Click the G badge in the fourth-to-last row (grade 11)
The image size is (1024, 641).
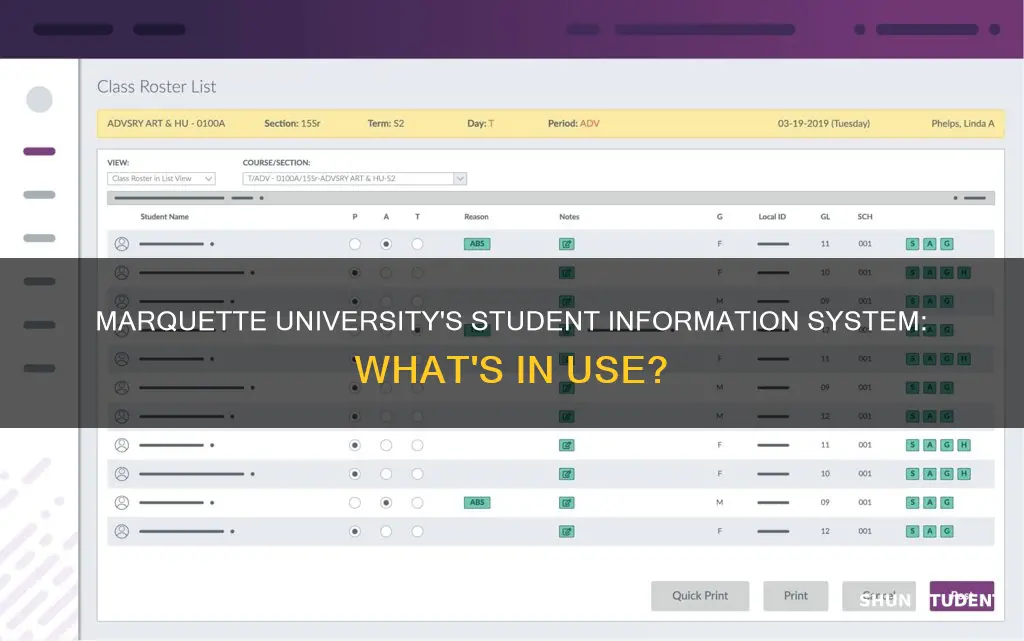(x=946, y=445)
